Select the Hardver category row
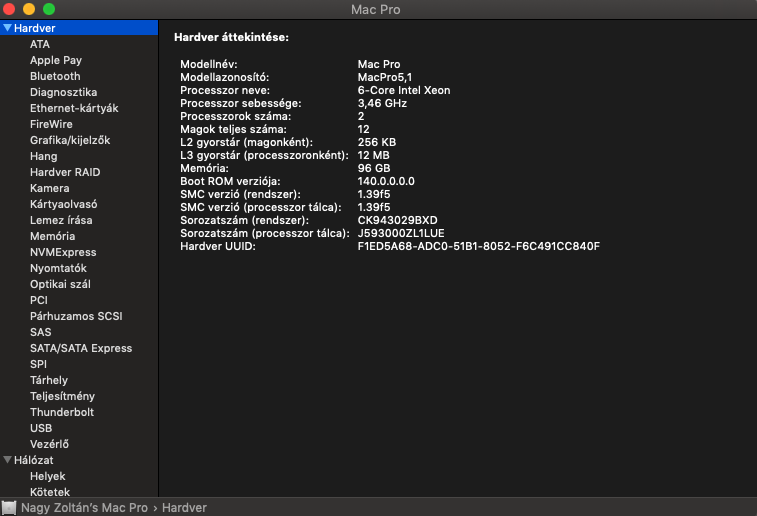 (x=79, y=28)
